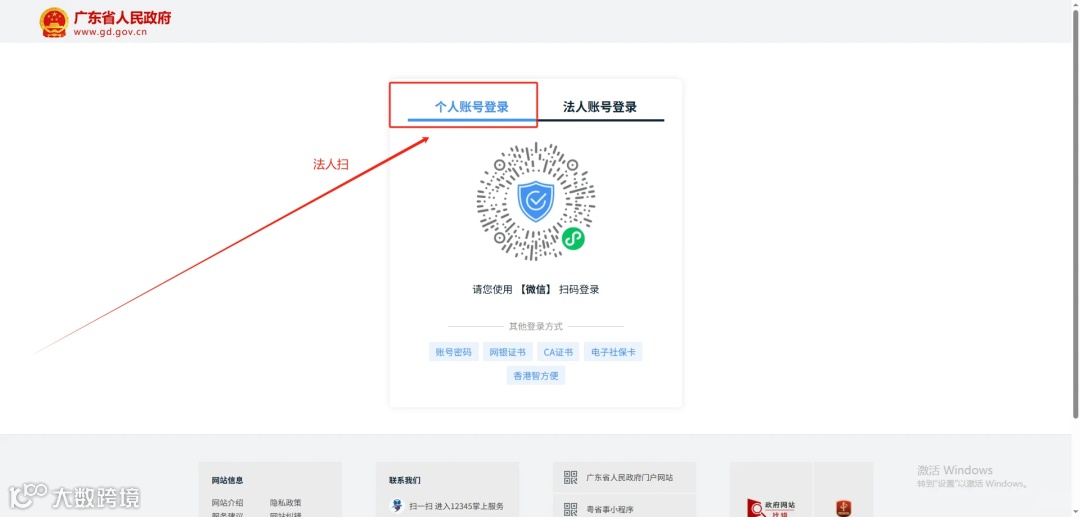
Task: Switch to 个人账号登录 tab
Action: [472, 107]
